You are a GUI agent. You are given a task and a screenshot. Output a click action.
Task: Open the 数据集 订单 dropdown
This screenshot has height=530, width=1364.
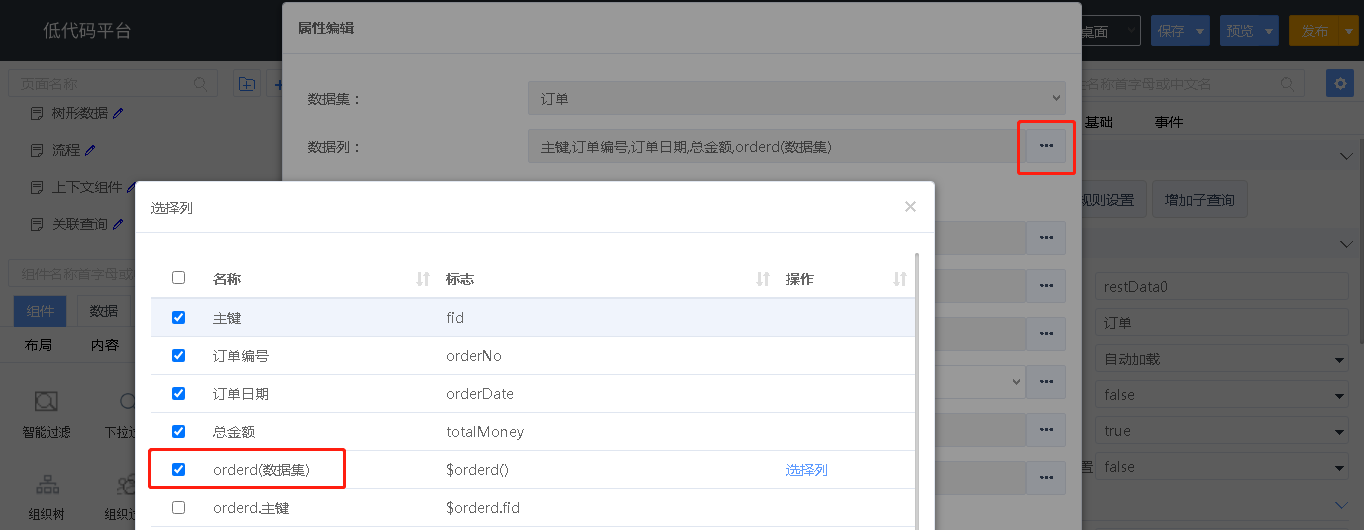click(796, 99)
